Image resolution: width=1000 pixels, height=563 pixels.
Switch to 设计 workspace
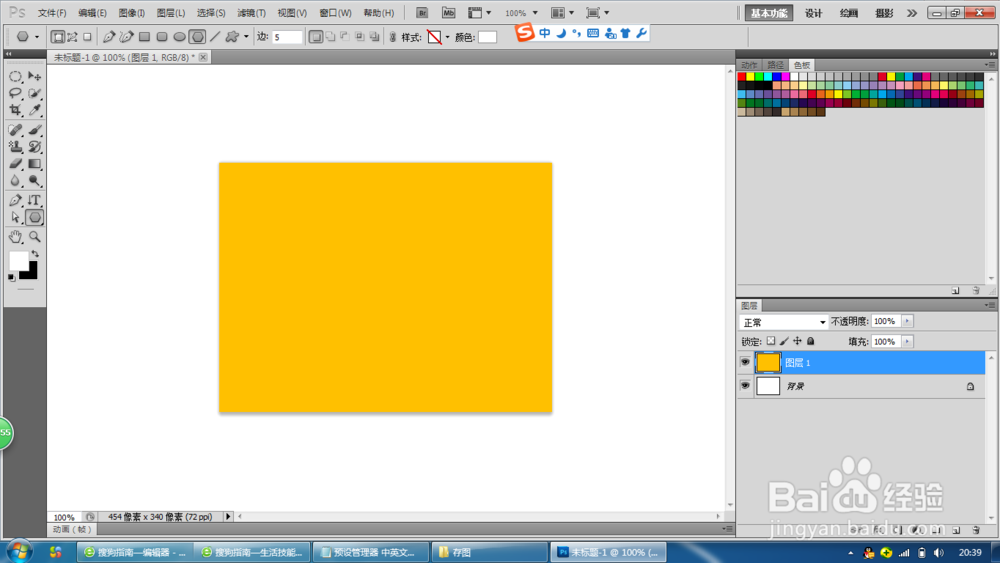click(814, 13)
